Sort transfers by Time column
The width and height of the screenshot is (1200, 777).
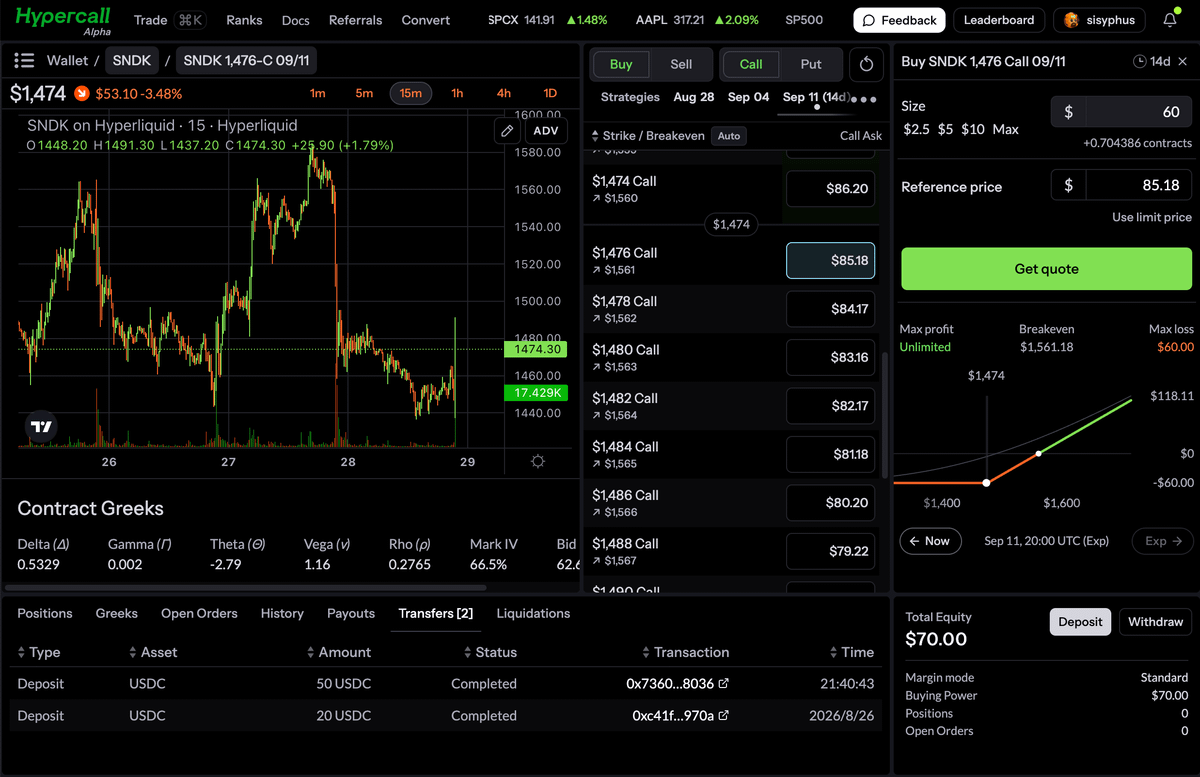click(x=852, y=652)
